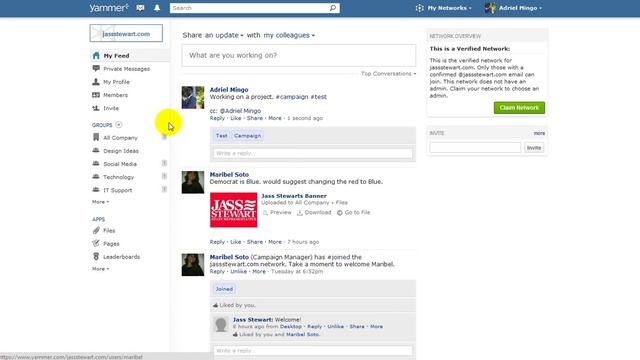The width and height of the screenshot is (640, 360).
Task: Click the Maribel Soto name on the banner post
Action: click(x=229, y=174)
